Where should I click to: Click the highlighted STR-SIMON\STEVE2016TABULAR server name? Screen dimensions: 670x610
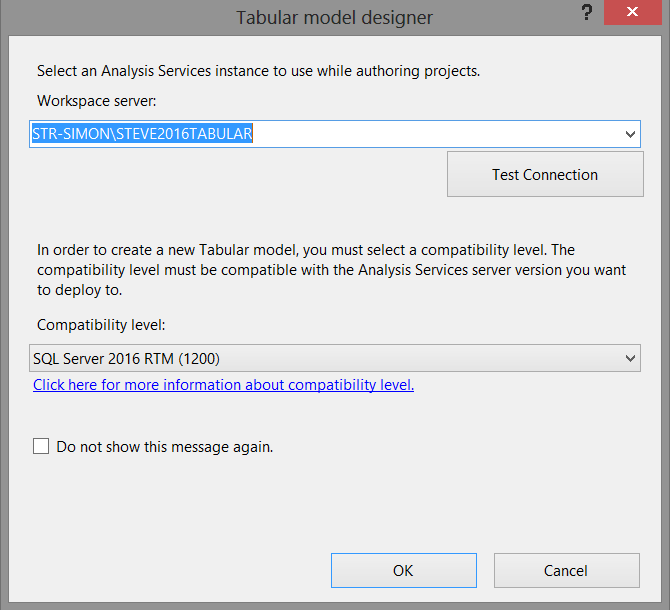tap(142, 134)
